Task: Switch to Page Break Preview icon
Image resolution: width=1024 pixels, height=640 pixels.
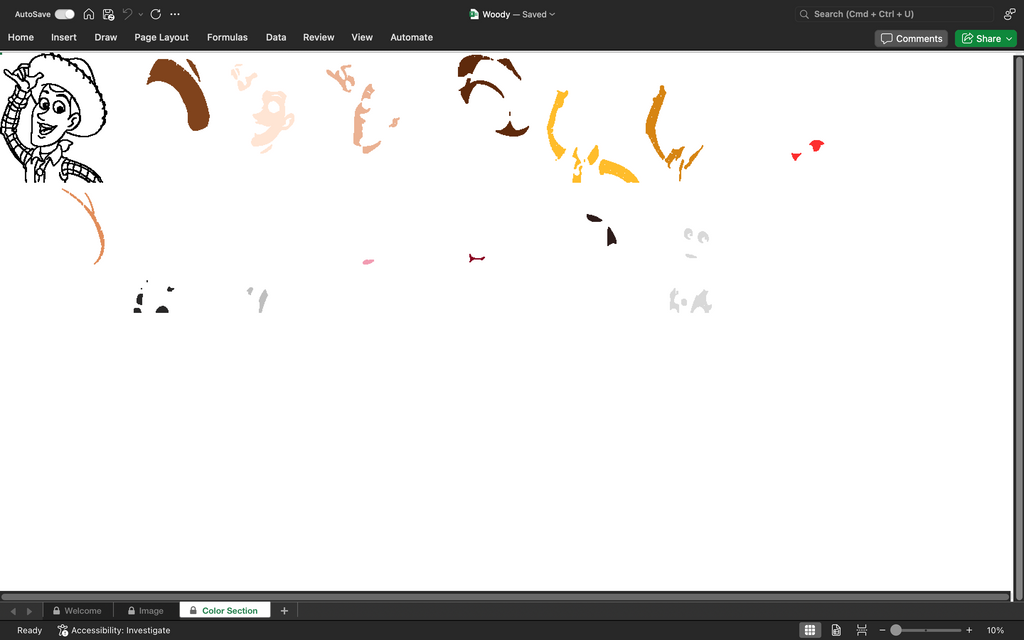Action: click(x=862, y=630)
